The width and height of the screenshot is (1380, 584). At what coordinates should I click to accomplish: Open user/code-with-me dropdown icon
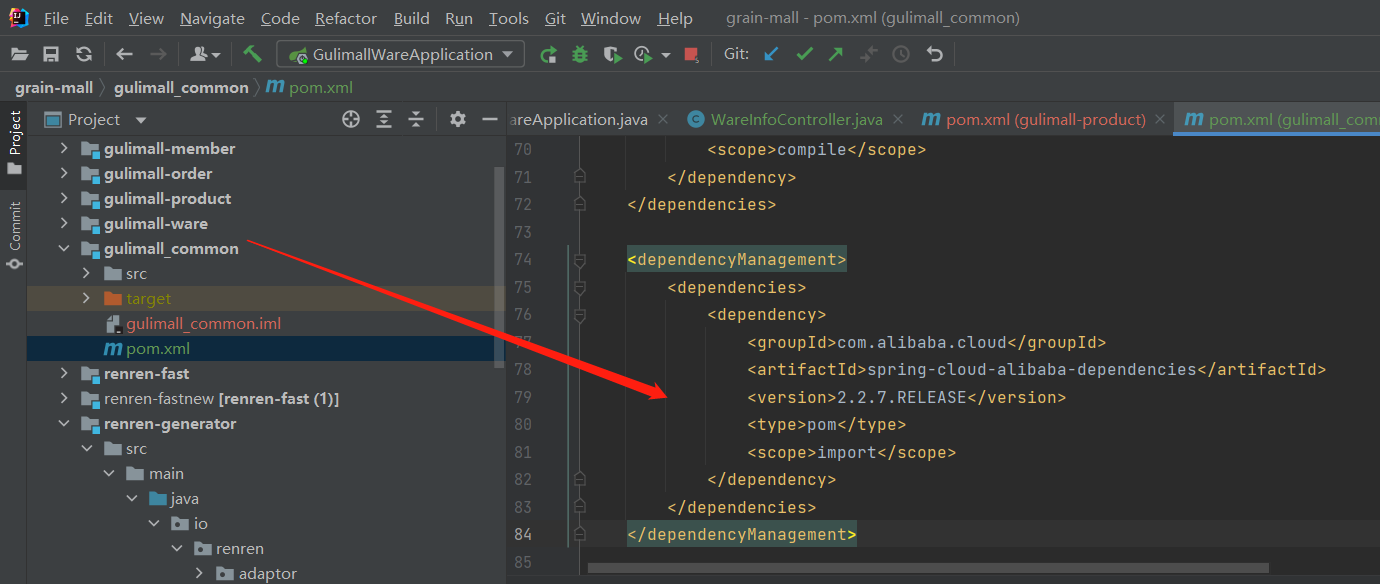point(204,54)
